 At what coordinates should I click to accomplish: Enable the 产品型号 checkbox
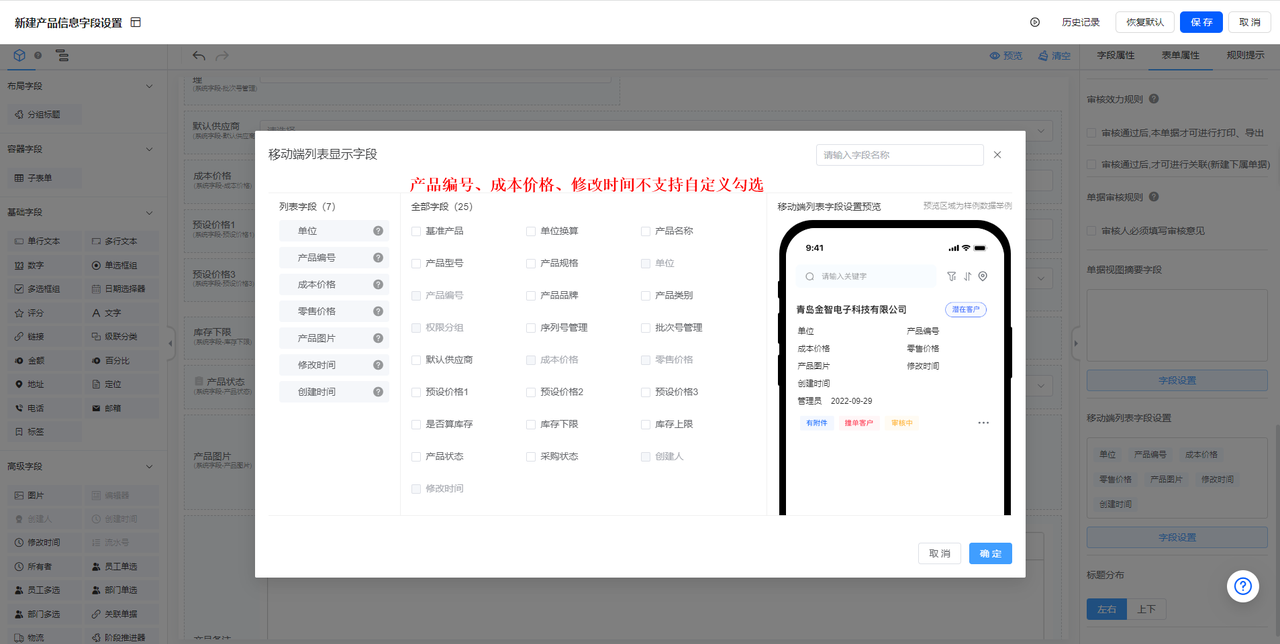point(416,263)
